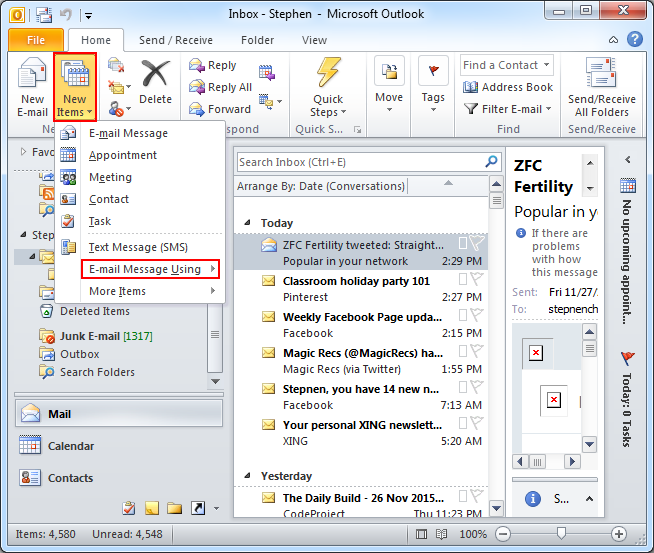This screenshot has width=654, height=553.
Task: Click the zoom out minus button
Action: (x=503, y=534)
